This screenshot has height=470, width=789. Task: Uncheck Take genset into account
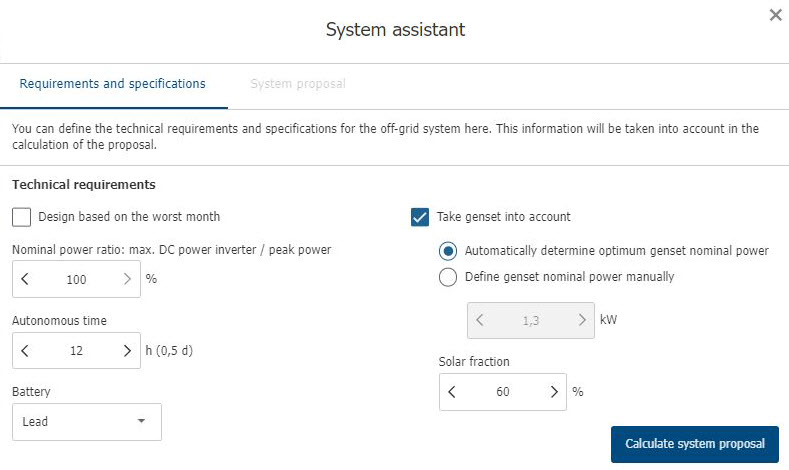click(421, 217)
